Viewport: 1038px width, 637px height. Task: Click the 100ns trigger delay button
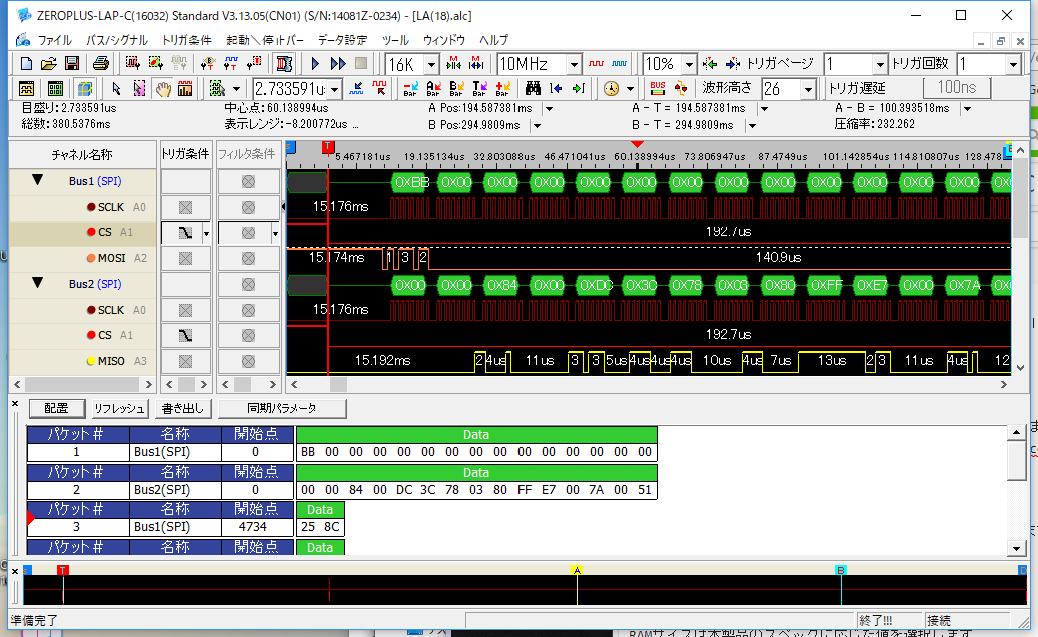pyautogui.click(x=957, y=87)
